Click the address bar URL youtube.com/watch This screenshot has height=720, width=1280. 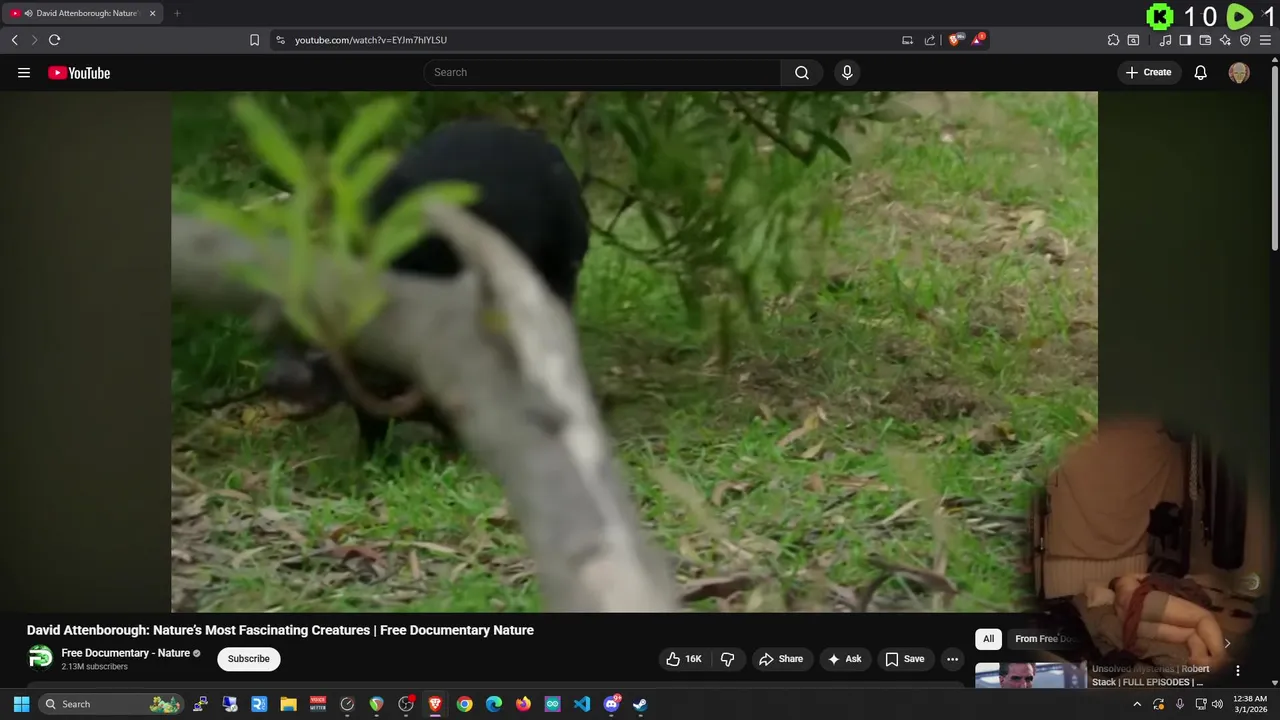pyautogui.click(x=371, y=40)
